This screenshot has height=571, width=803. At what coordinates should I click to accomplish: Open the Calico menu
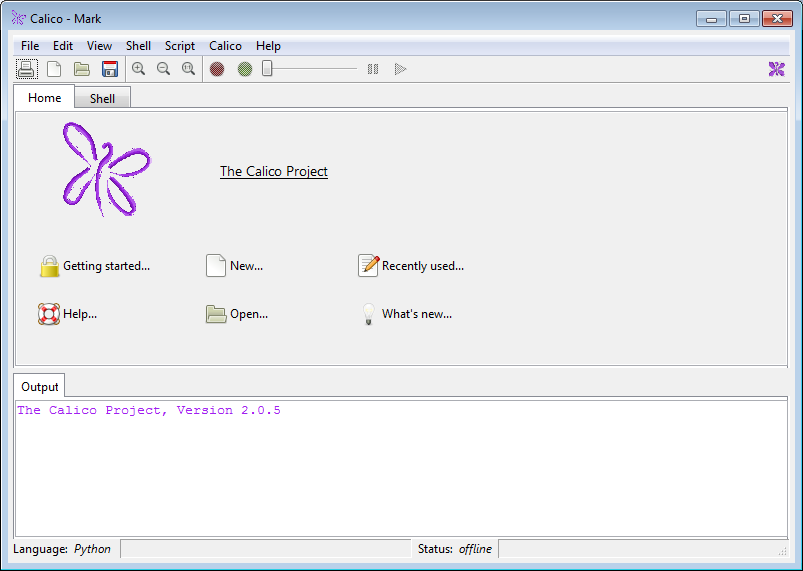(x=225, y=46)
